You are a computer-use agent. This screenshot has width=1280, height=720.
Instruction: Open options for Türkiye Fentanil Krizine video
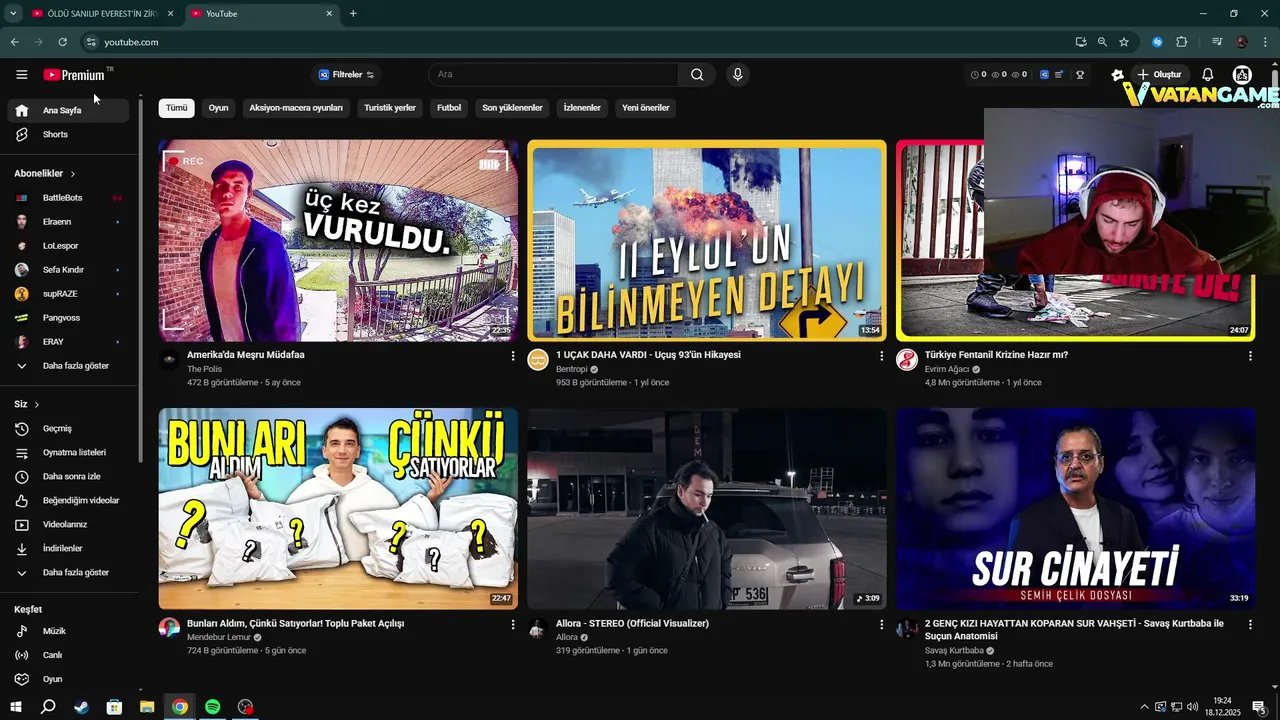pyautogui.click(x=1250, y=356)
